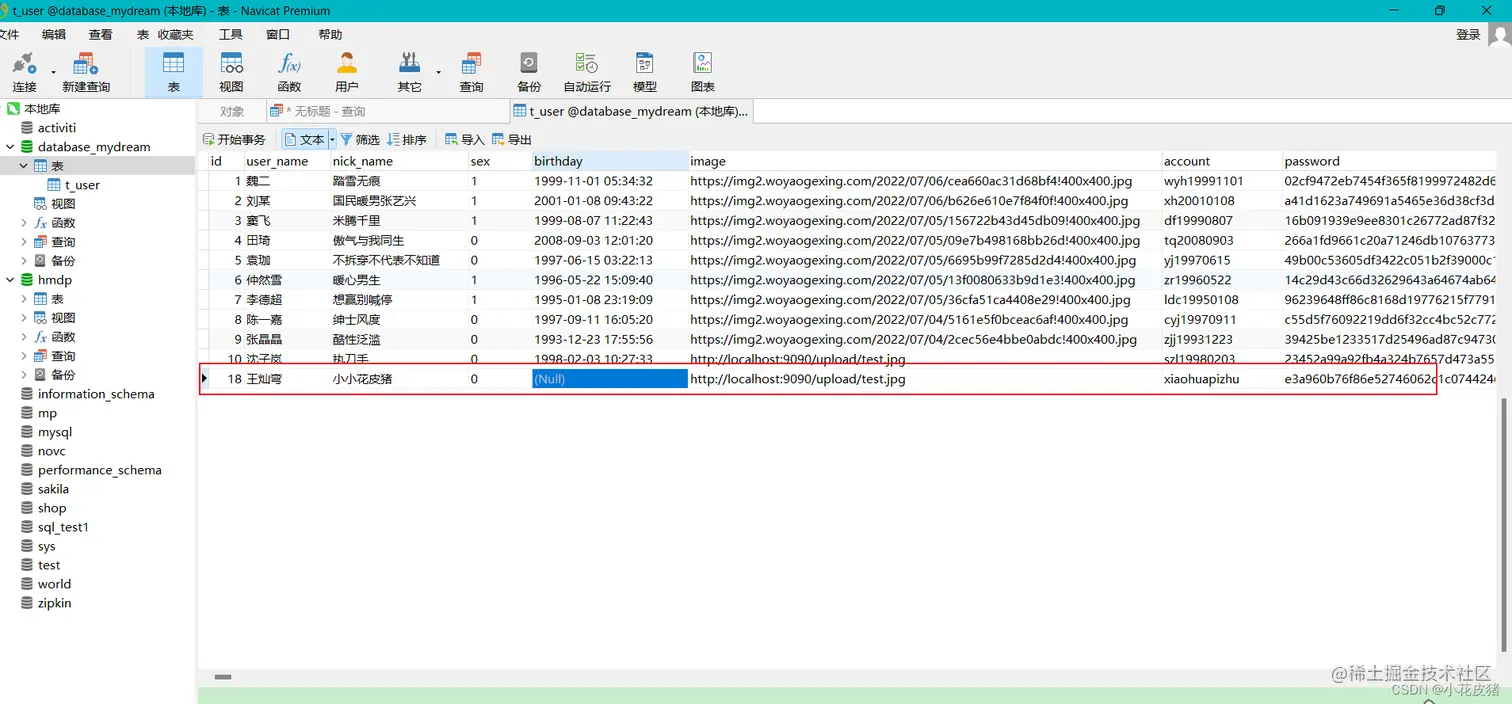The image size is (1512, 704).
Task: Expand the 查询 node under database_mydream
Action: point(24,242)
